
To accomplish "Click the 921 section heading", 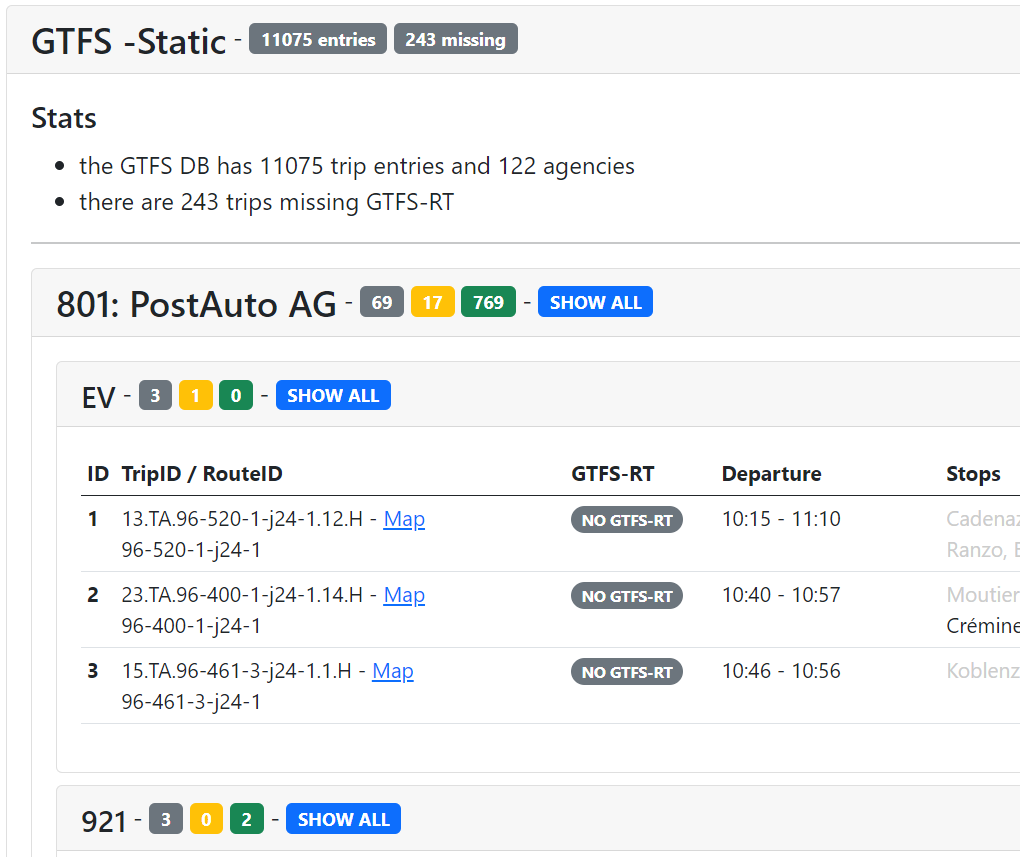I will [104, 821].
